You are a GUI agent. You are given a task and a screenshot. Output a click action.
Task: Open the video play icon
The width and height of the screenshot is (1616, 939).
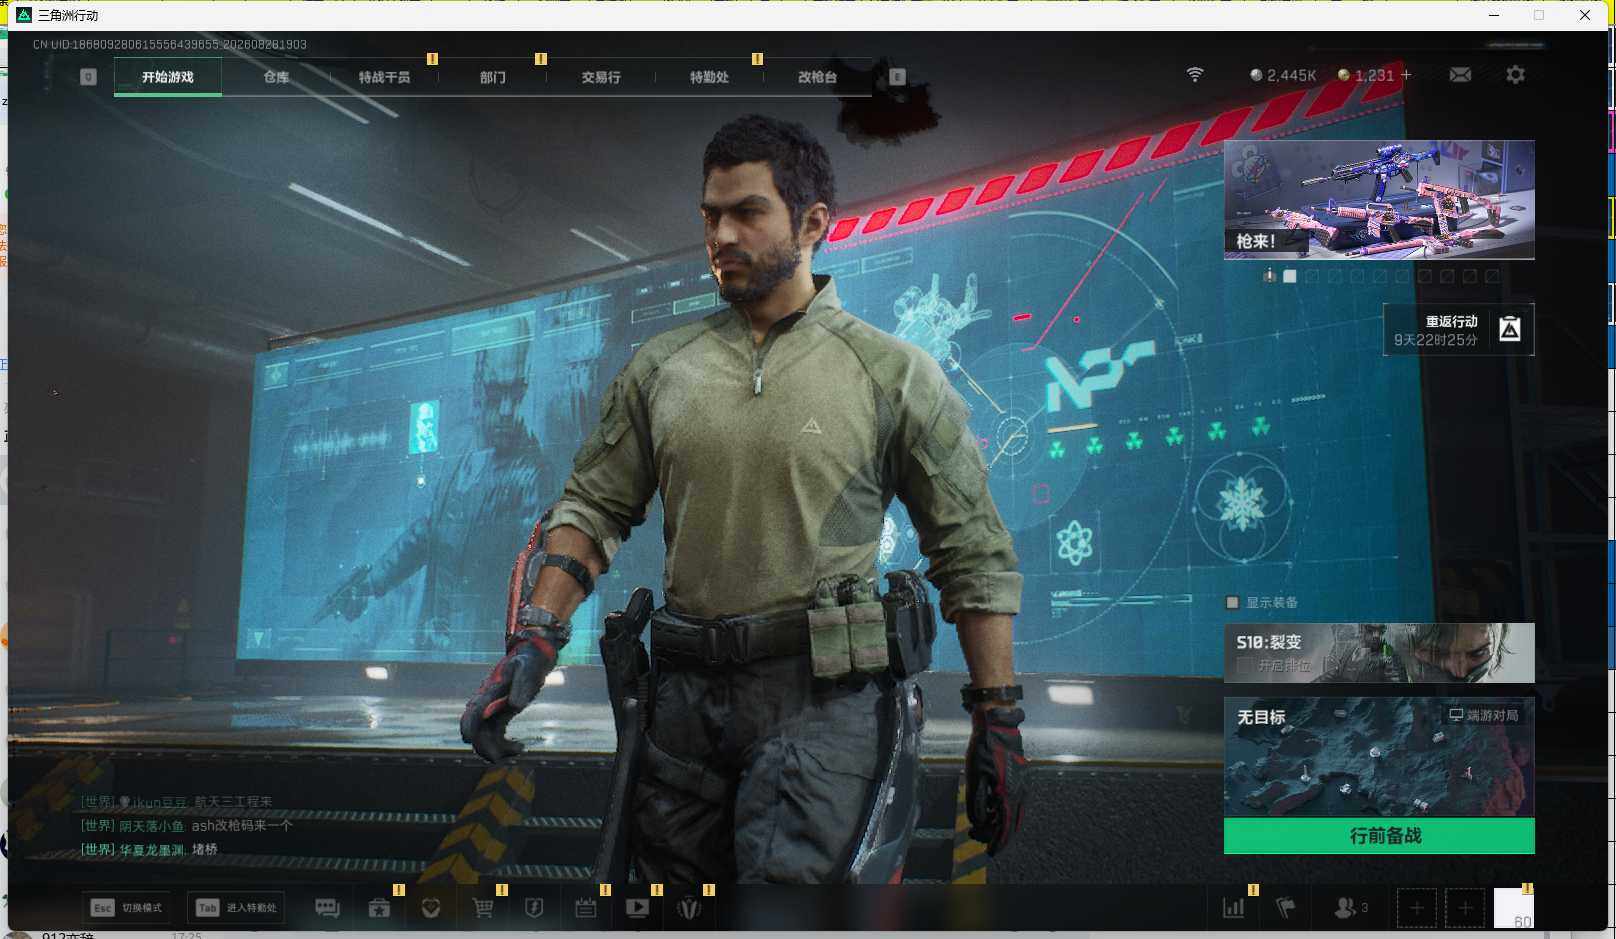pyautogui.click(x=637, y=908)
